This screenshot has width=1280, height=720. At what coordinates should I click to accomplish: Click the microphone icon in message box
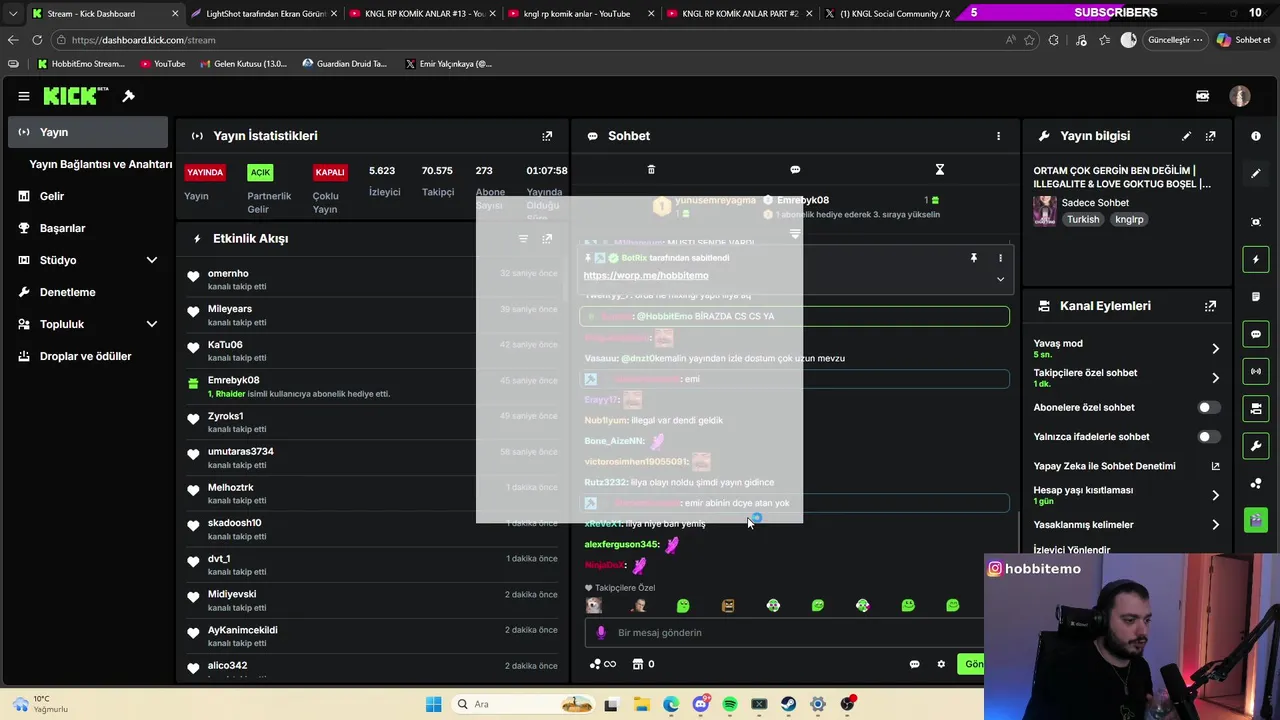point(601,633)
